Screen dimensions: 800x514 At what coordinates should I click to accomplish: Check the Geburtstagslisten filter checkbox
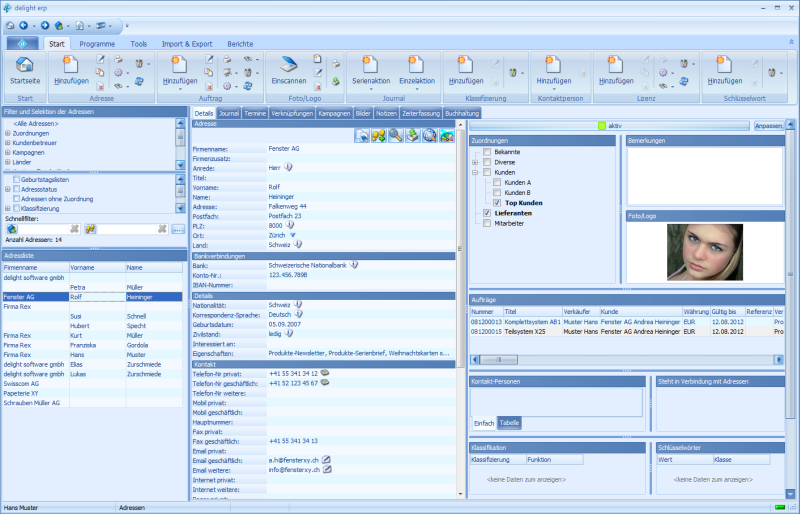[16, 179]
